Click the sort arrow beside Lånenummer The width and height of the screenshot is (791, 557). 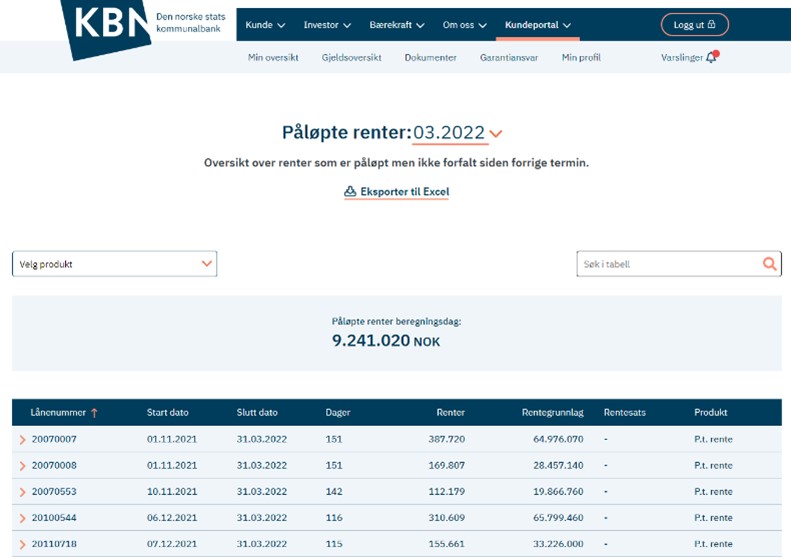point(95,413)
